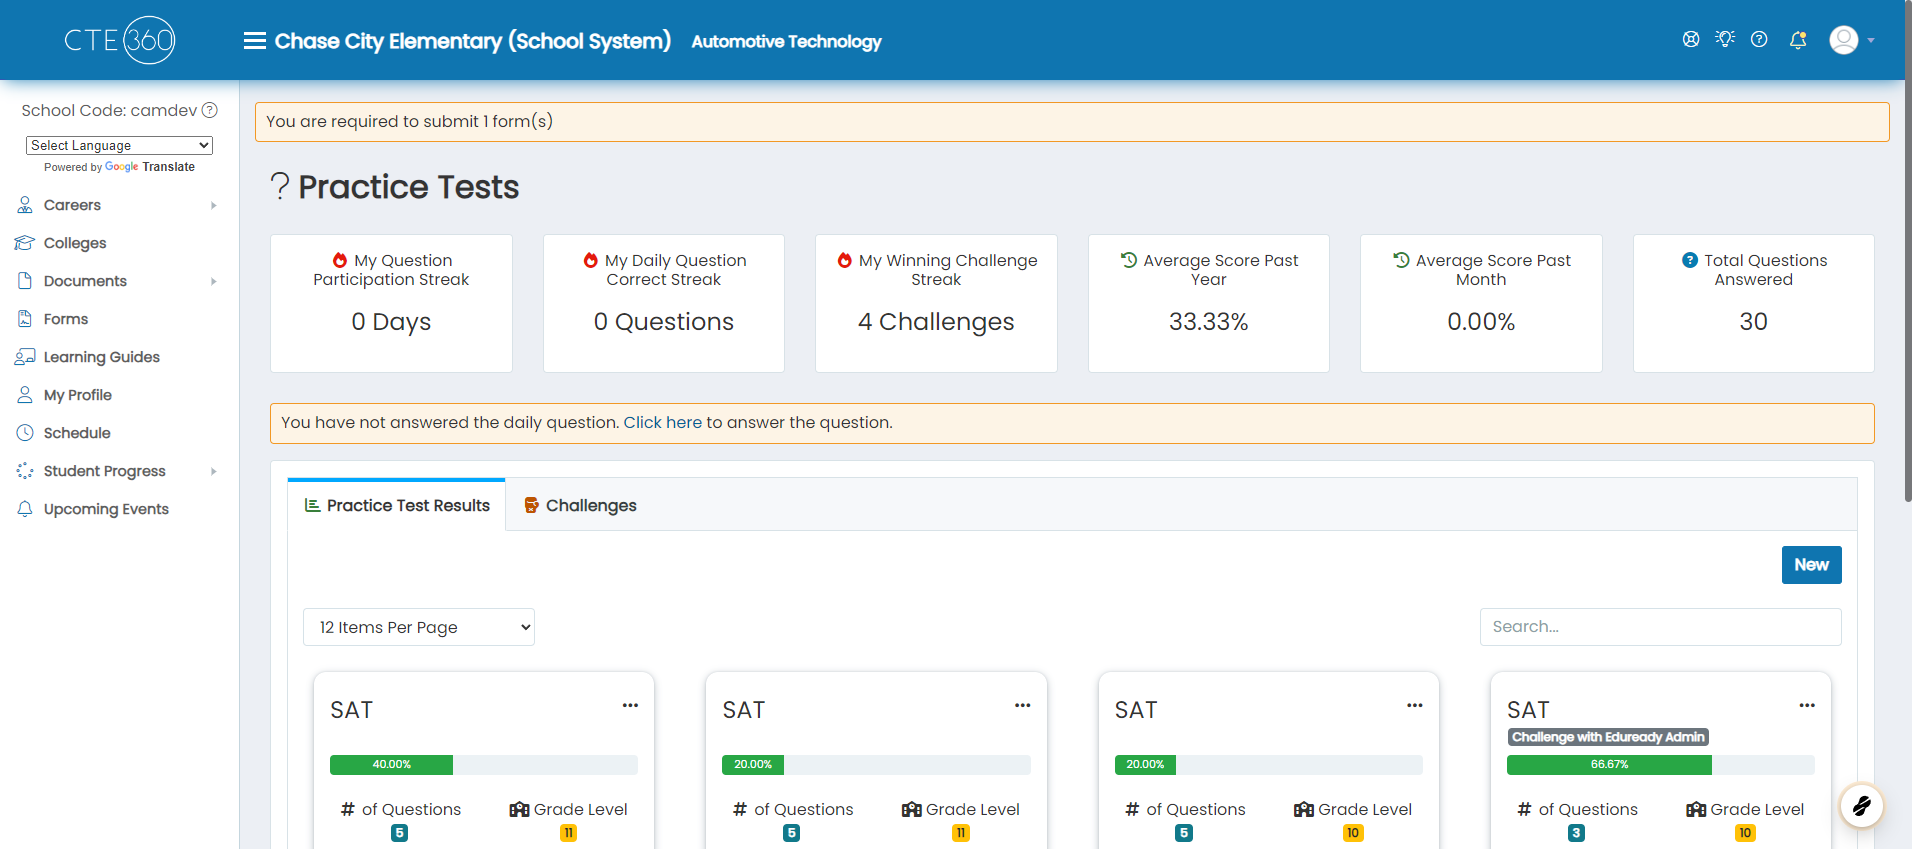Screen dimensions: 1912x849
Task: Click the lightbulb icon in the header
Action: pyautogui.click(x=1725, y=39)
